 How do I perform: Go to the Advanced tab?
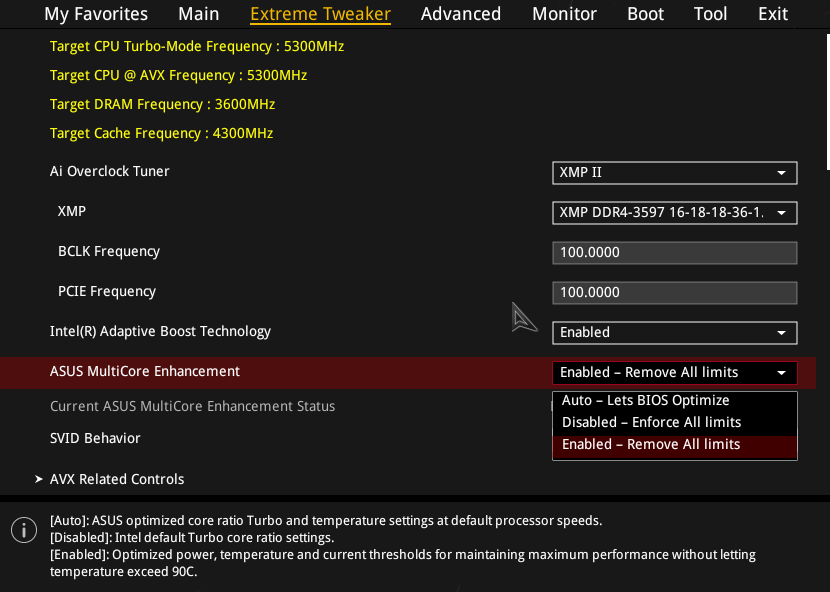(461, 14)
